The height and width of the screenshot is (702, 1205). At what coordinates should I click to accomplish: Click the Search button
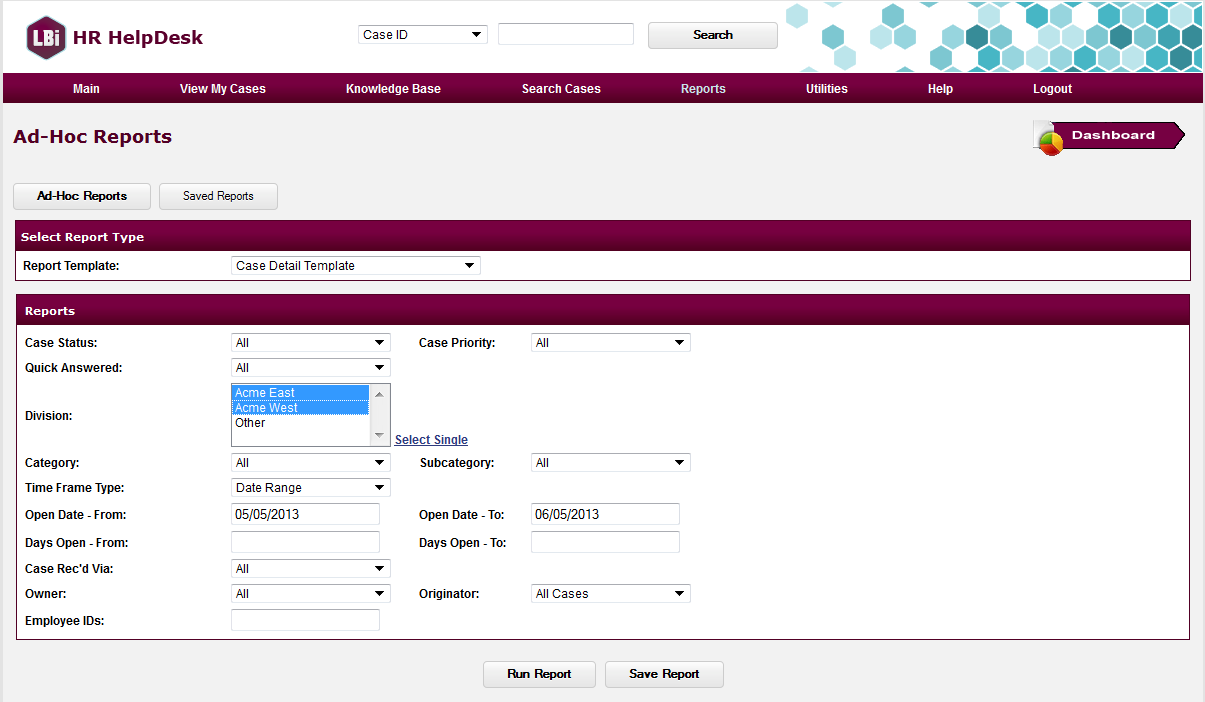click(x=713, y=35)
